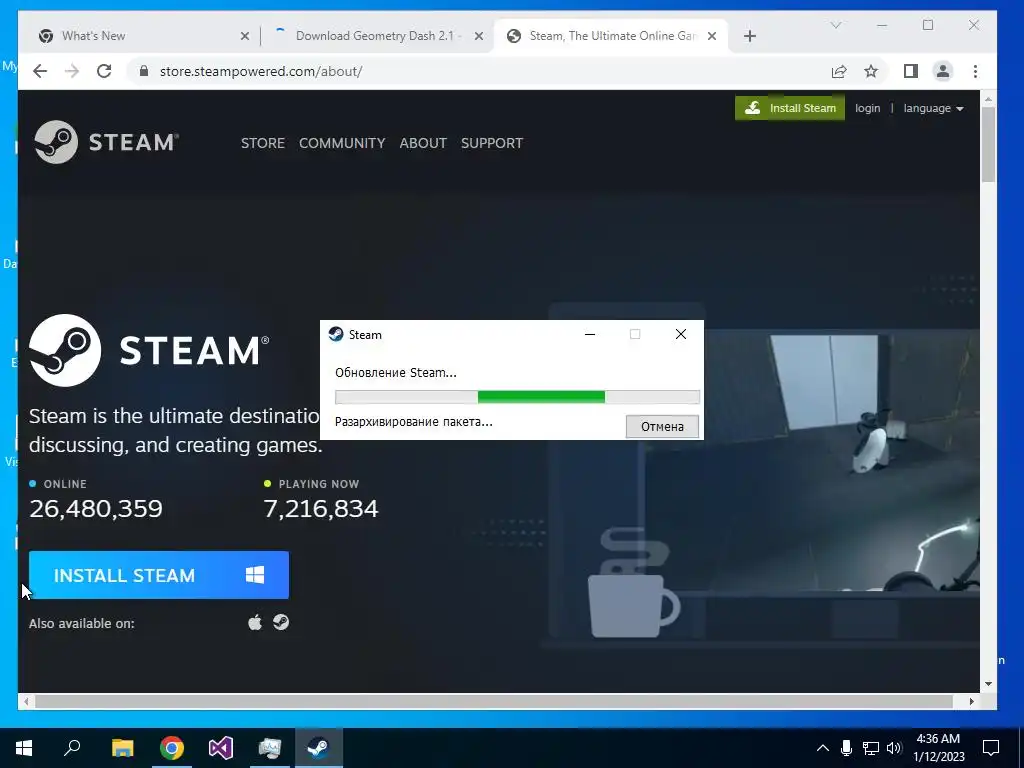The width and height of the screenshot is (1024, 768).
Task: Open a new browser tab
Action: [x=750, y=36]
